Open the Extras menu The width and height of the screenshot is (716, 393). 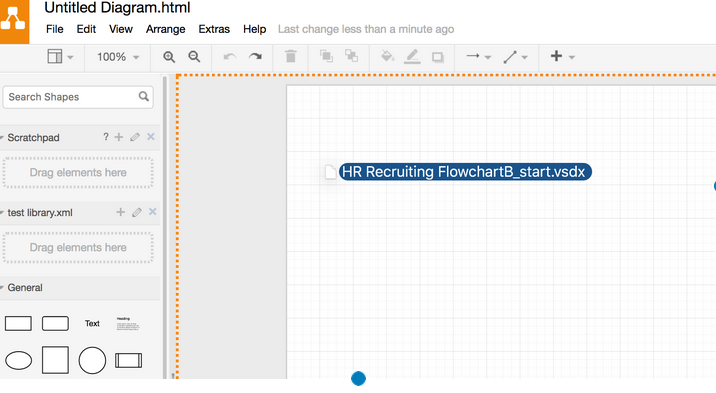click(x=214, y=29)
